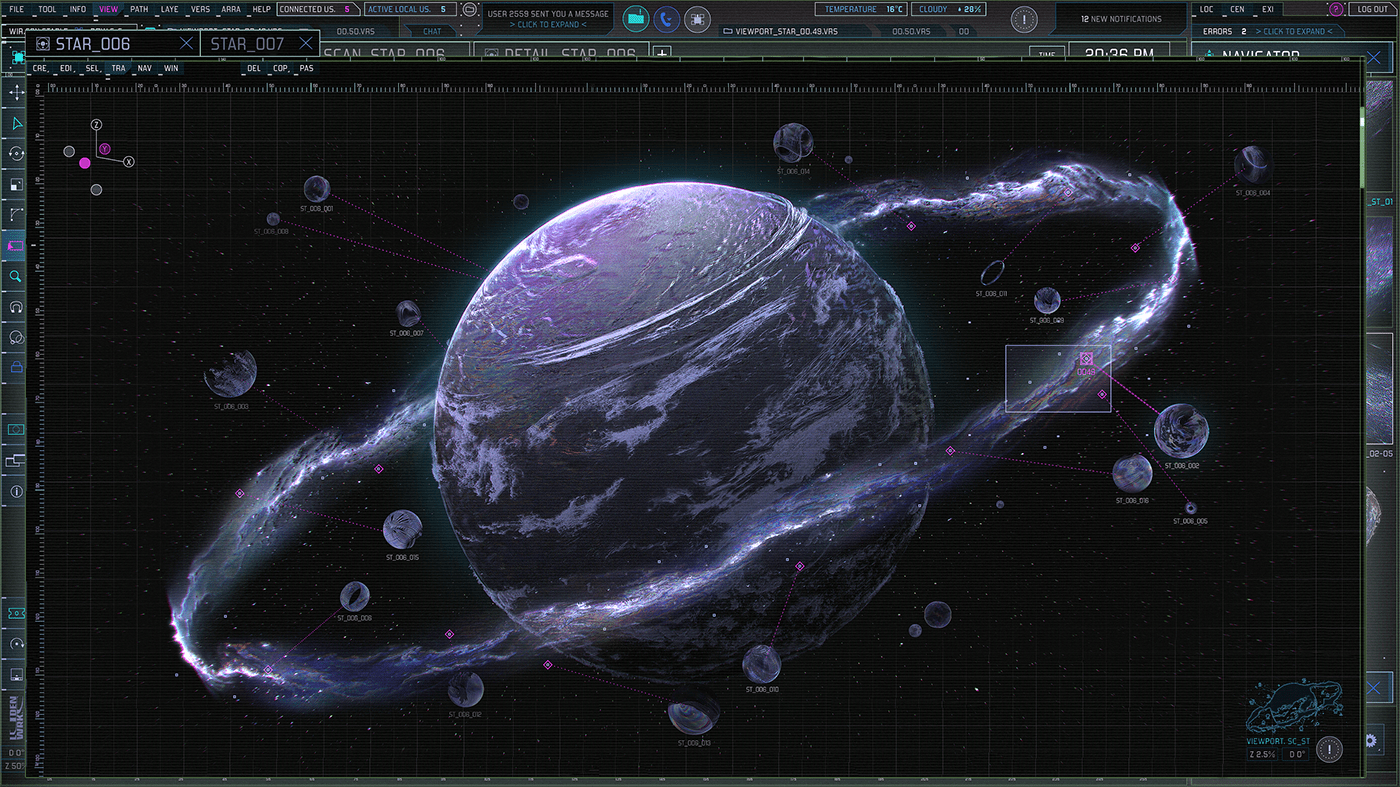Switch to the STAR_007 tab
This screenshot has height=787, width=1400.
[x=247, y=44]
